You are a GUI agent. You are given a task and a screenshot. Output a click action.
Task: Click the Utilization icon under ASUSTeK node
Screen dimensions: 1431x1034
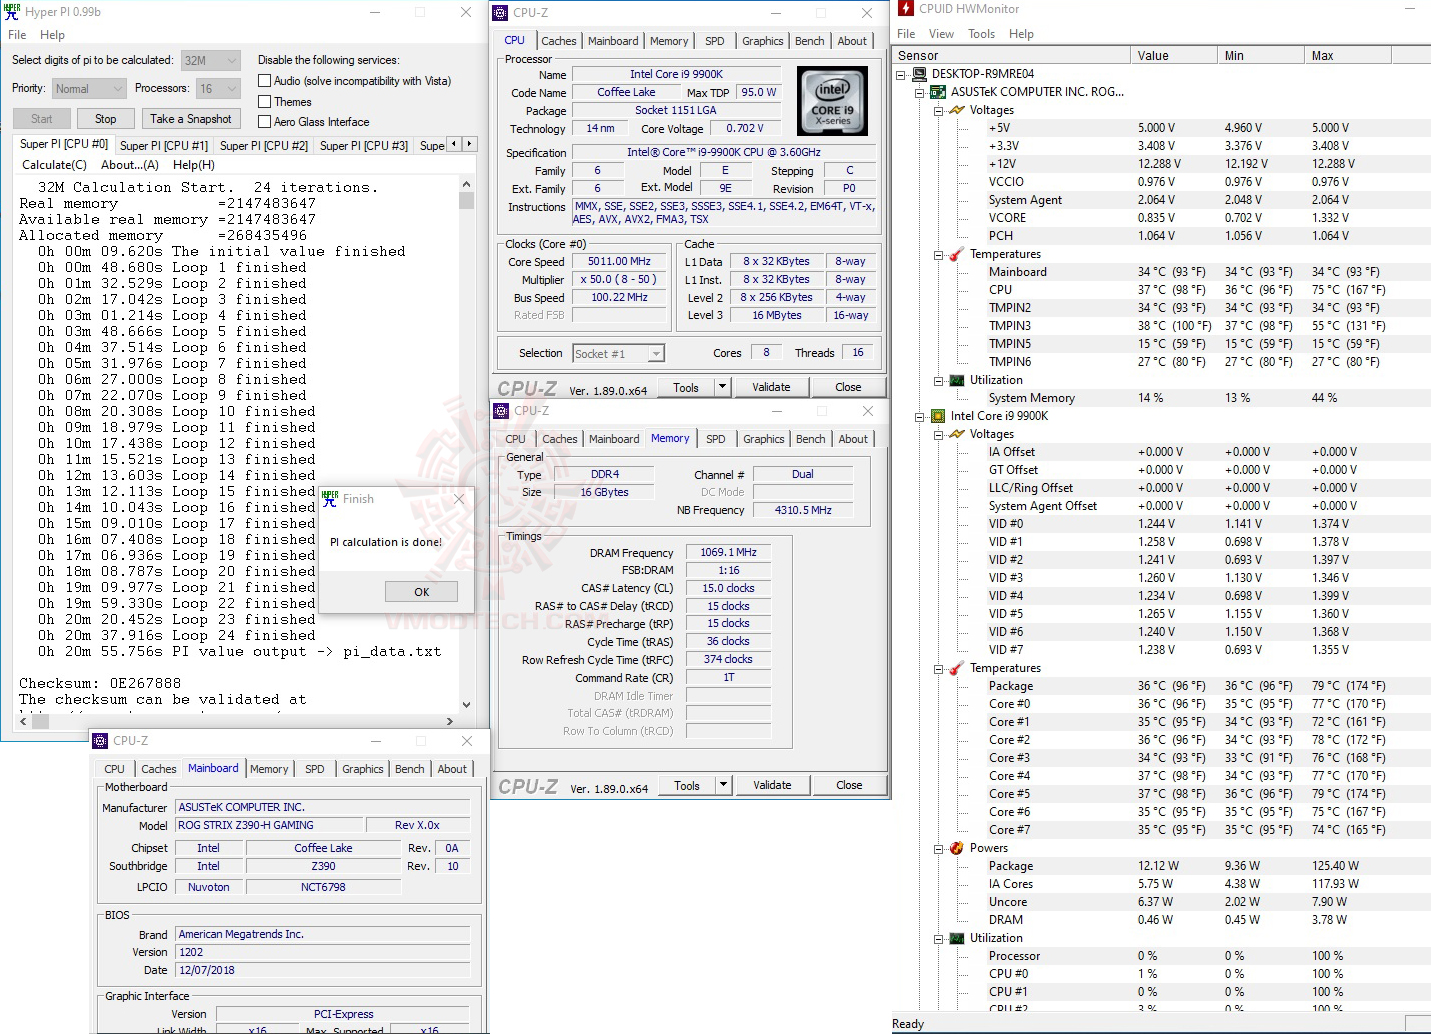(x=957, y=380)
